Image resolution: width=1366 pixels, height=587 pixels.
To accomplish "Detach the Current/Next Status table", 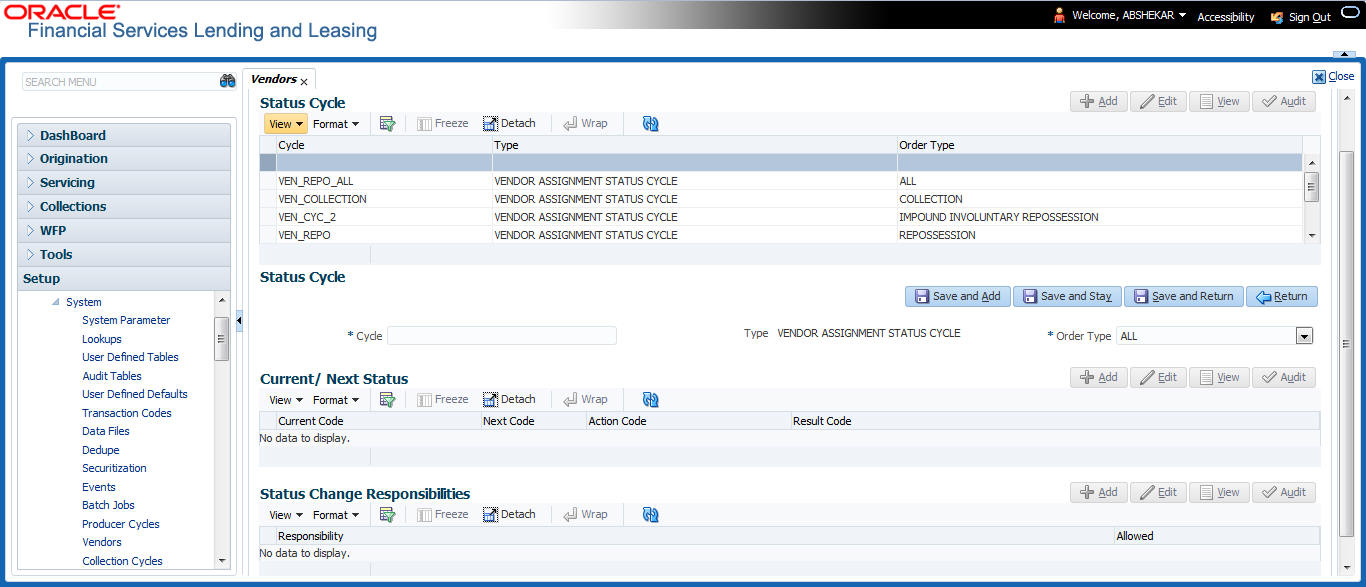I will tap(510, 400).
